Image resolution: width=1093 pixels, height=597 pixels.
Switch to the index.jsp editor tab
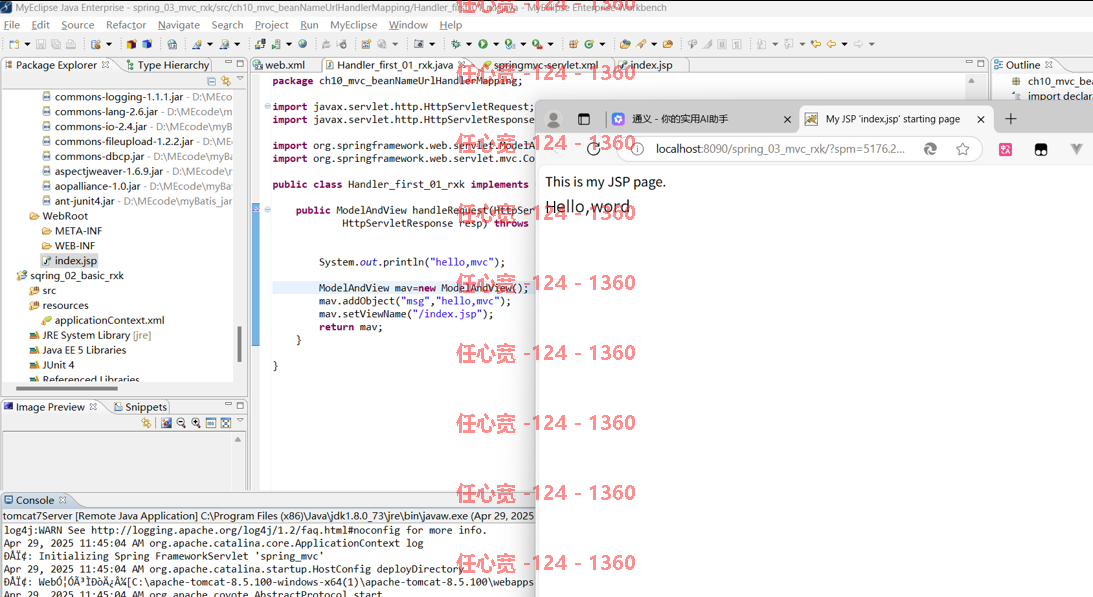tap(651, 65)
